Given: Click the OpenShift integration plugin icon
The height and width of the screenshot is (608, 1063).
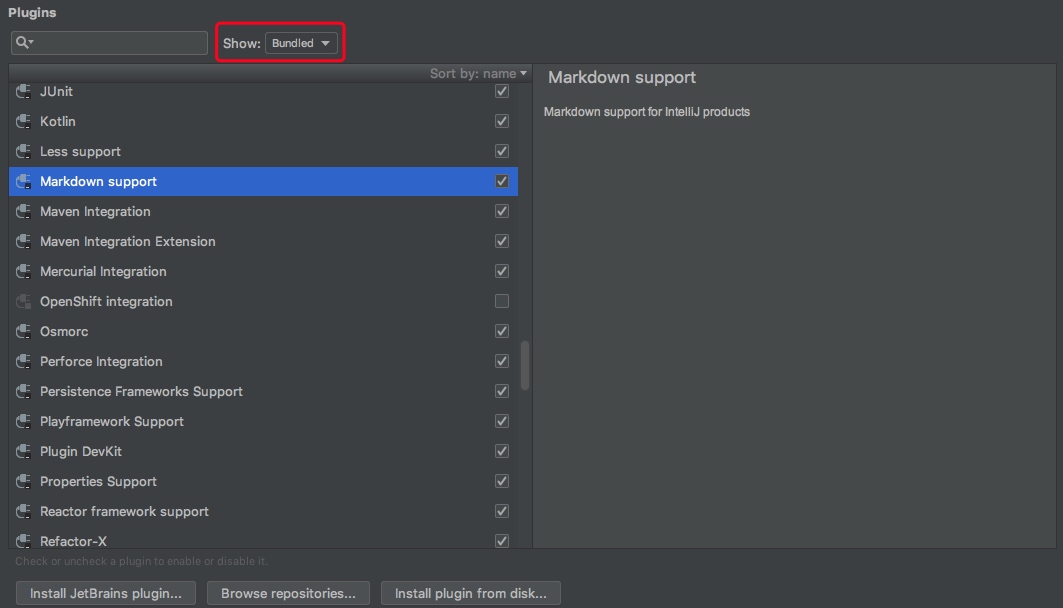Looking at the screenshot, I should [24, 302].
